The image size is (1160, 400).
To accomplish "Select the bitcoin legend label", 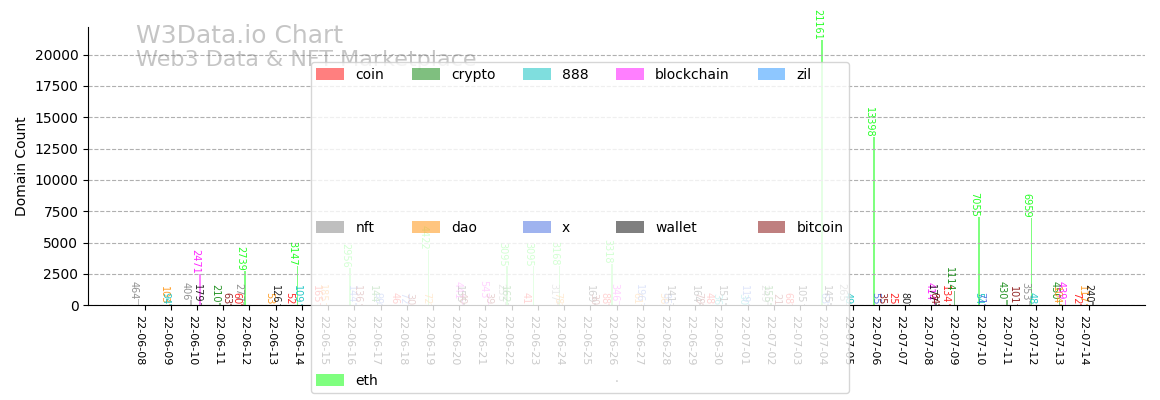I will (819, 227).
